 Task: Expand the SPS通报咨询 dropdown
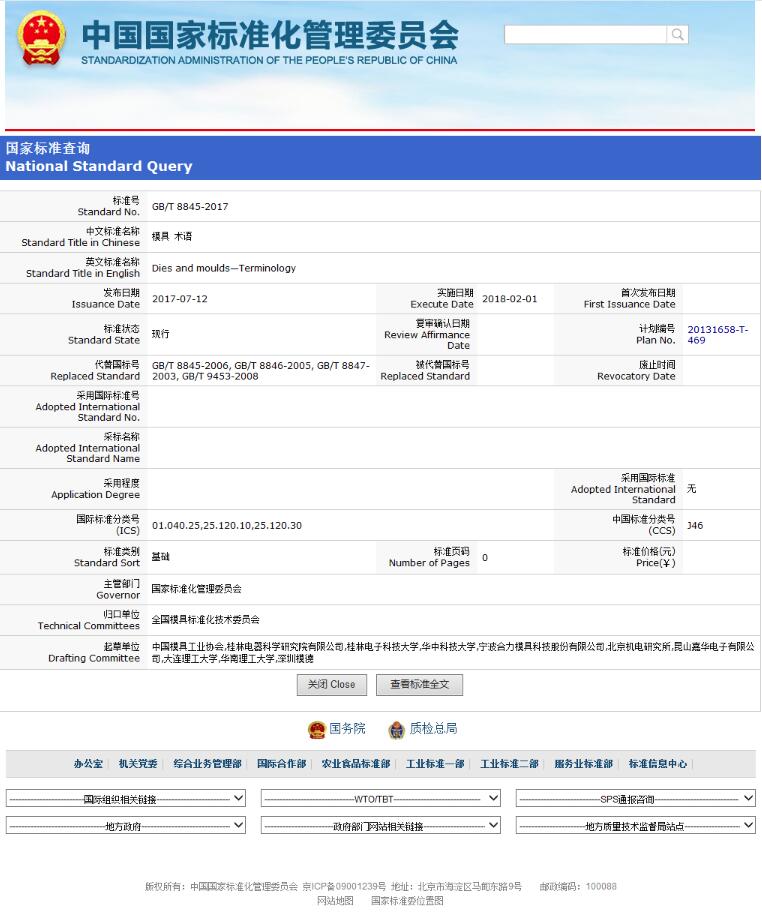pos(635,799)
